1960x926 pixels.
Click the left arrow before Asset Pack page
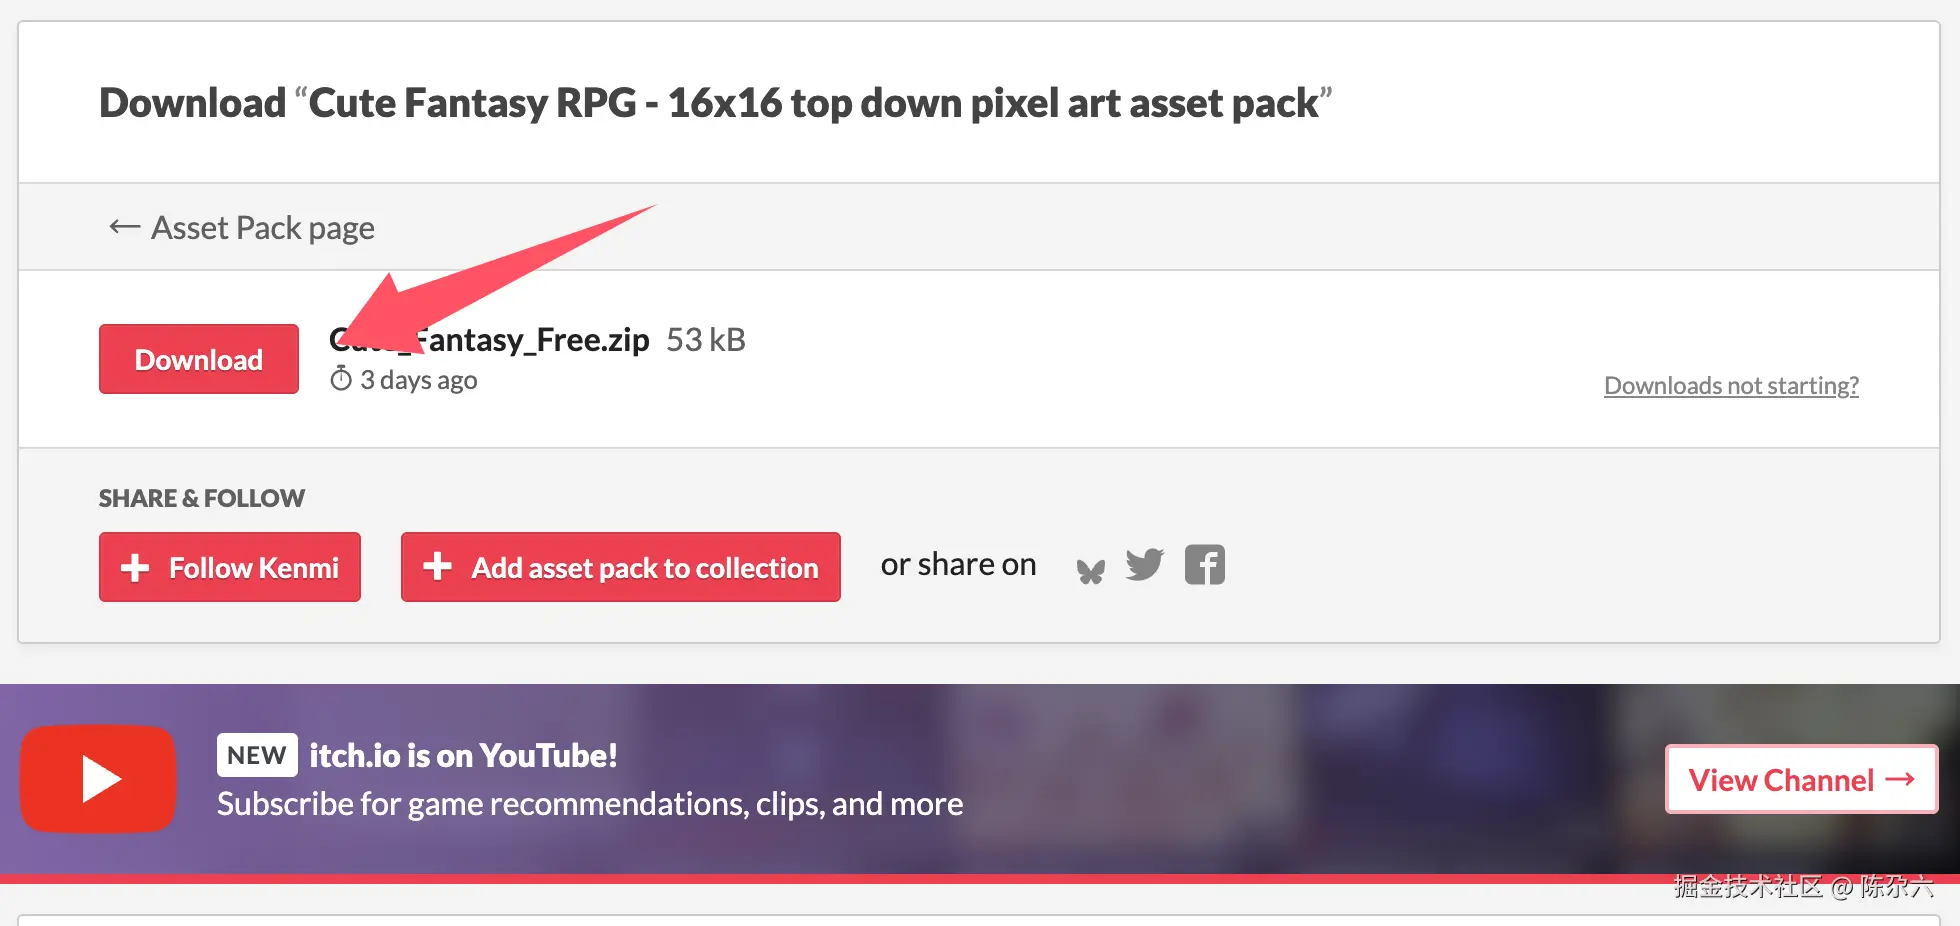tap(124, 227)
